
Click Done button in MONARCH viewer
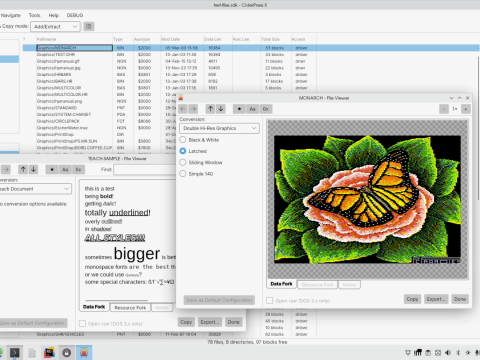point(460,299)
